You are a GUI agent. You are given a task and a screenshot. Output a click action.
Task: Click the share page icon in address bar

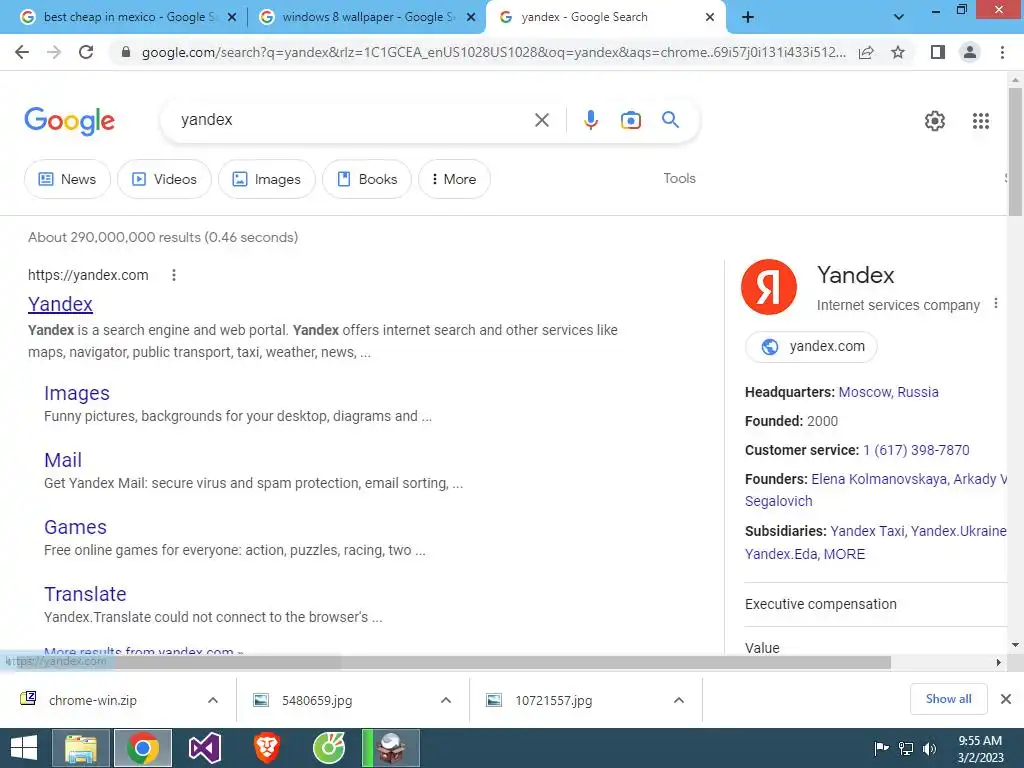tap(866, 52)
